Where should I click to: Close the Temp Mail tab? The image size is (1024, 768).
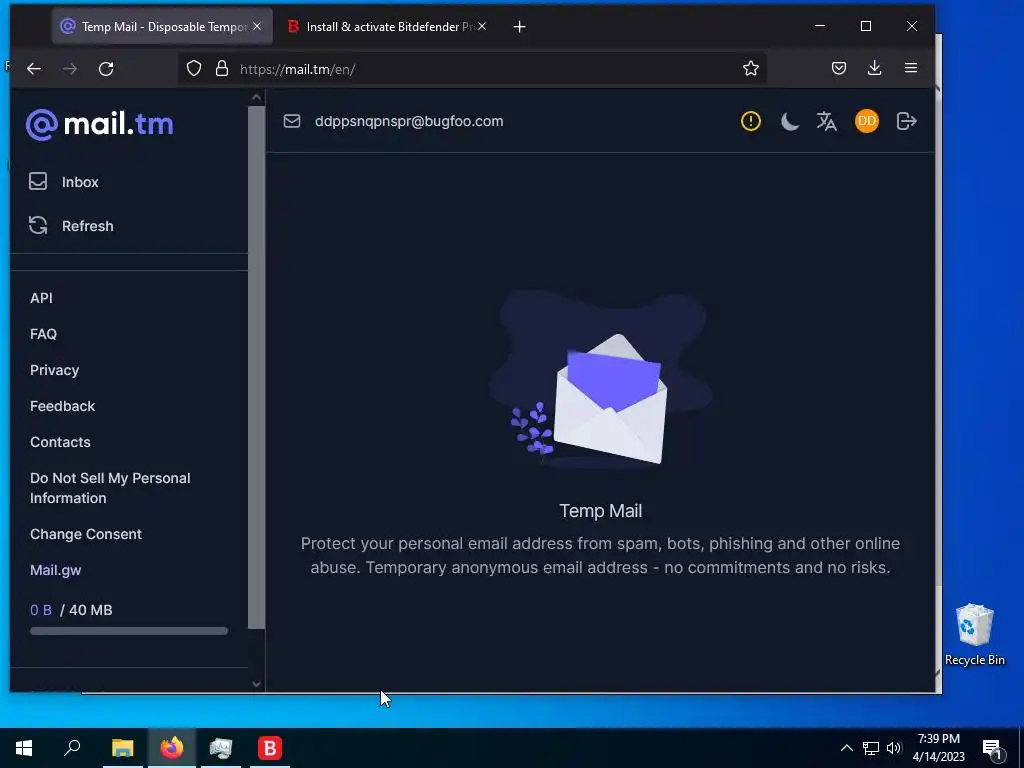pos(257,26)
